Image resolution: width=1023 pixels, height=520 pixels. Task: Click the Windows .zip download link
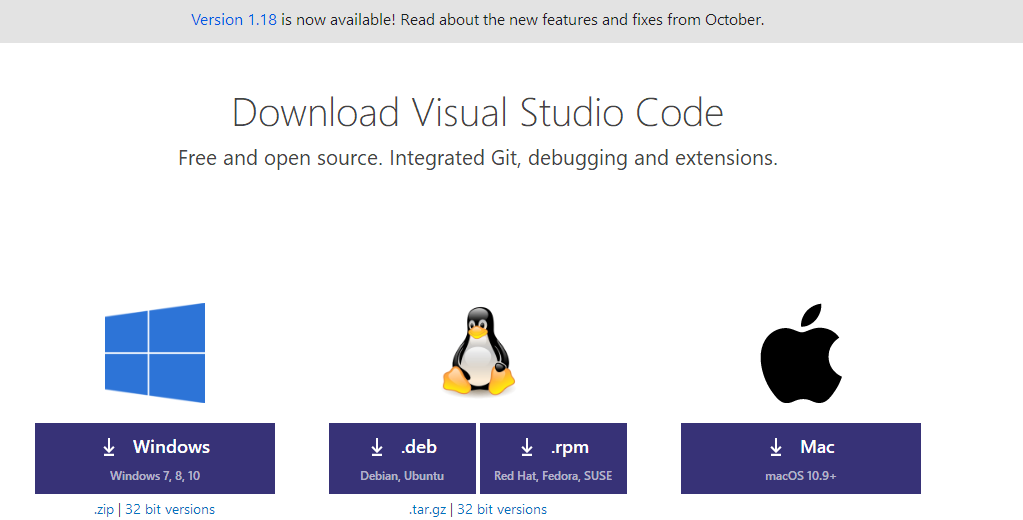pos(104,510)
